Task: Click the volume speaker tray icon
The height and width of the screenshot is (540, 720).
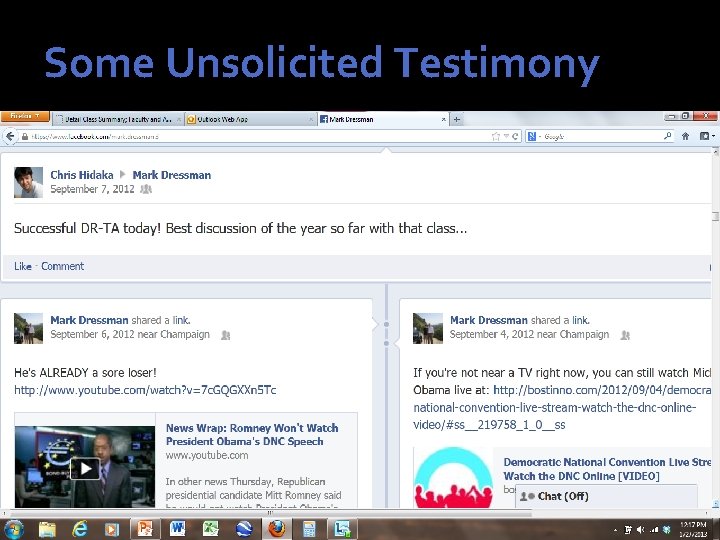Action: pos(640,530)
